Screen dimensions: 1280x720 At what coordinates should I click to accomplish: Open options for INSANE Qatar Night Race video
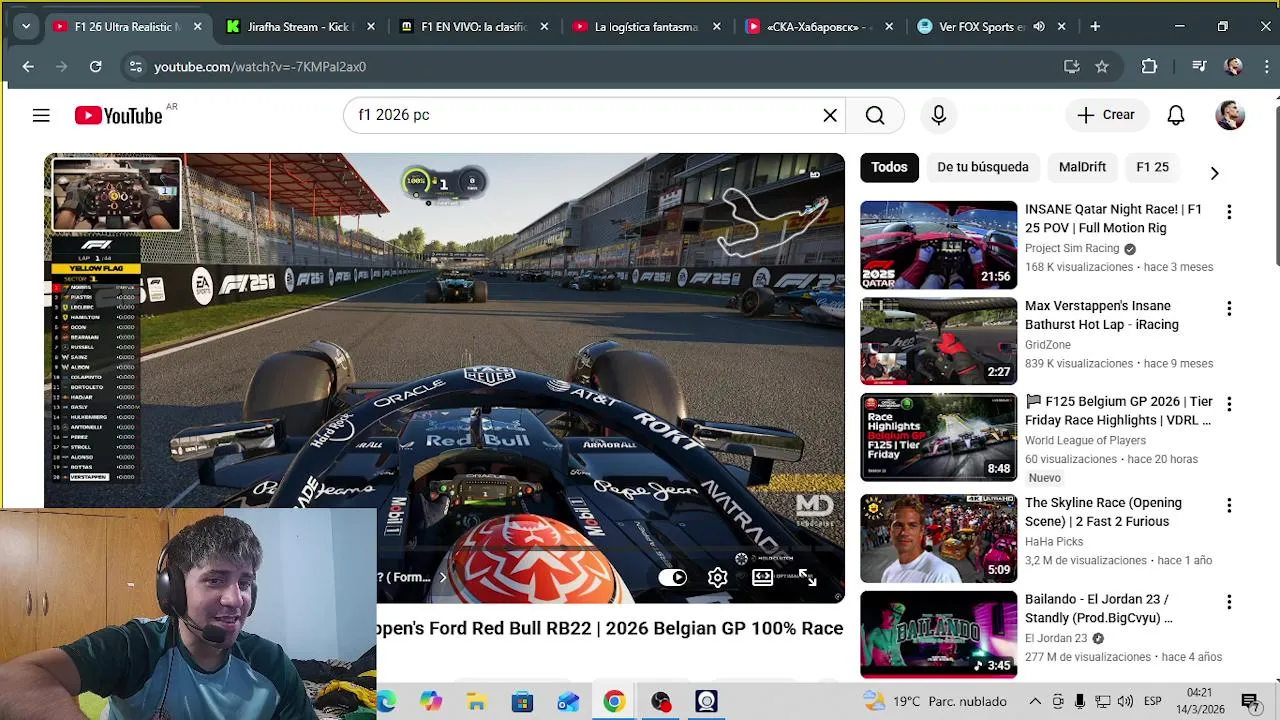(1229, 212)
